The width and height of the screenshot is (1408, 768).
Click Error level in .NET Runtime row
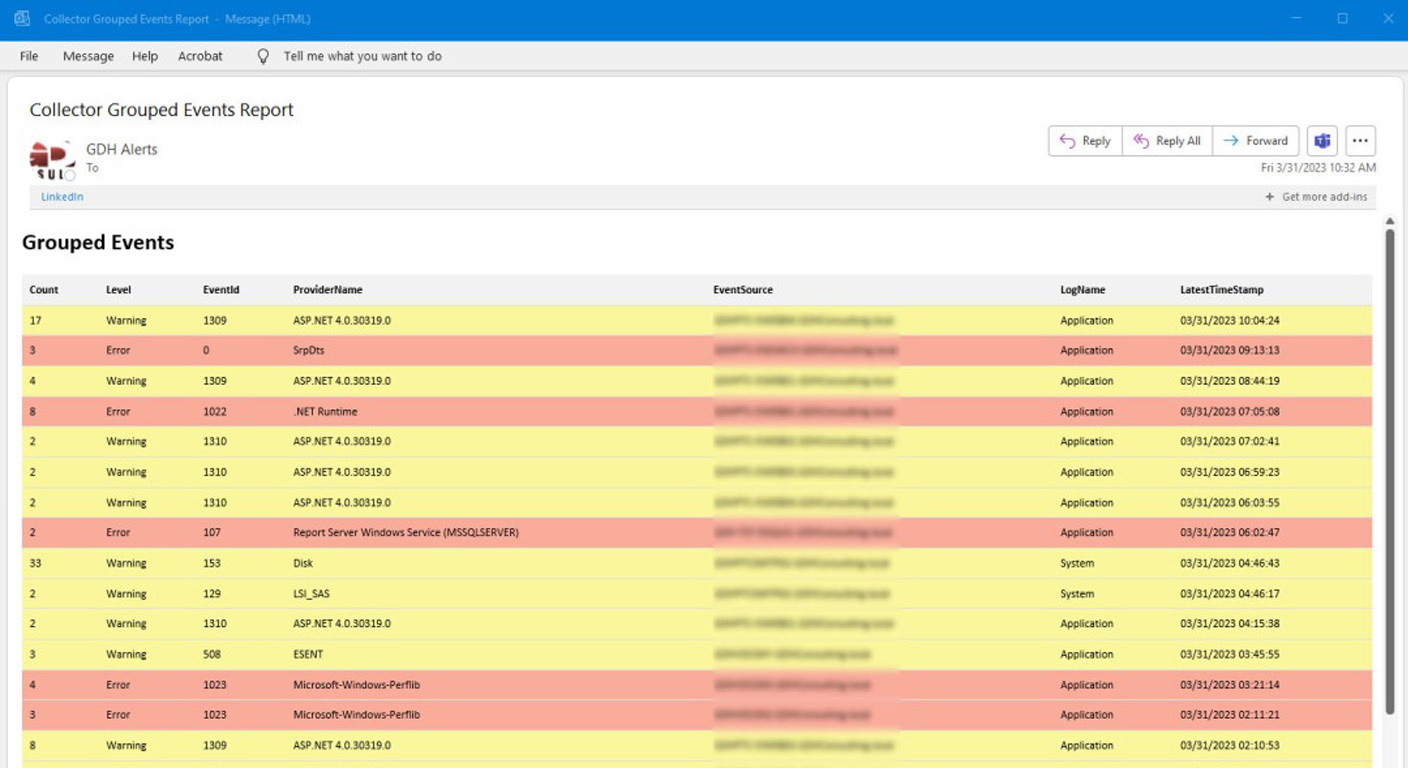pyautogui.click(x=118, y=412)
